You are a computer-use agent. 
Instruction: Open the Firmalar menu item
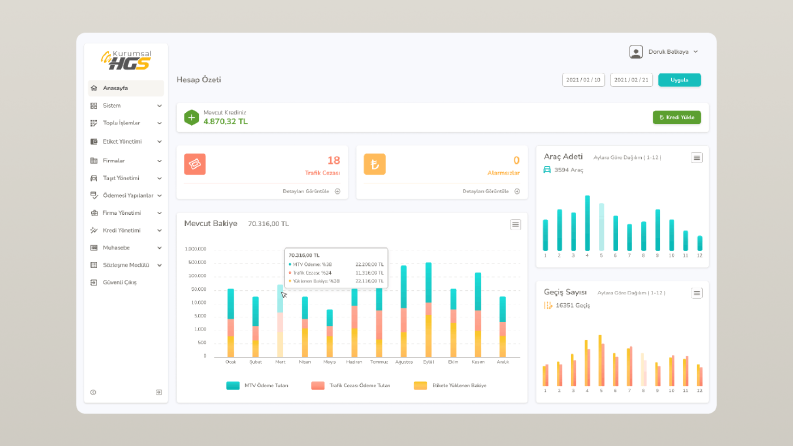pyautogui.click(x=126, y=161)
